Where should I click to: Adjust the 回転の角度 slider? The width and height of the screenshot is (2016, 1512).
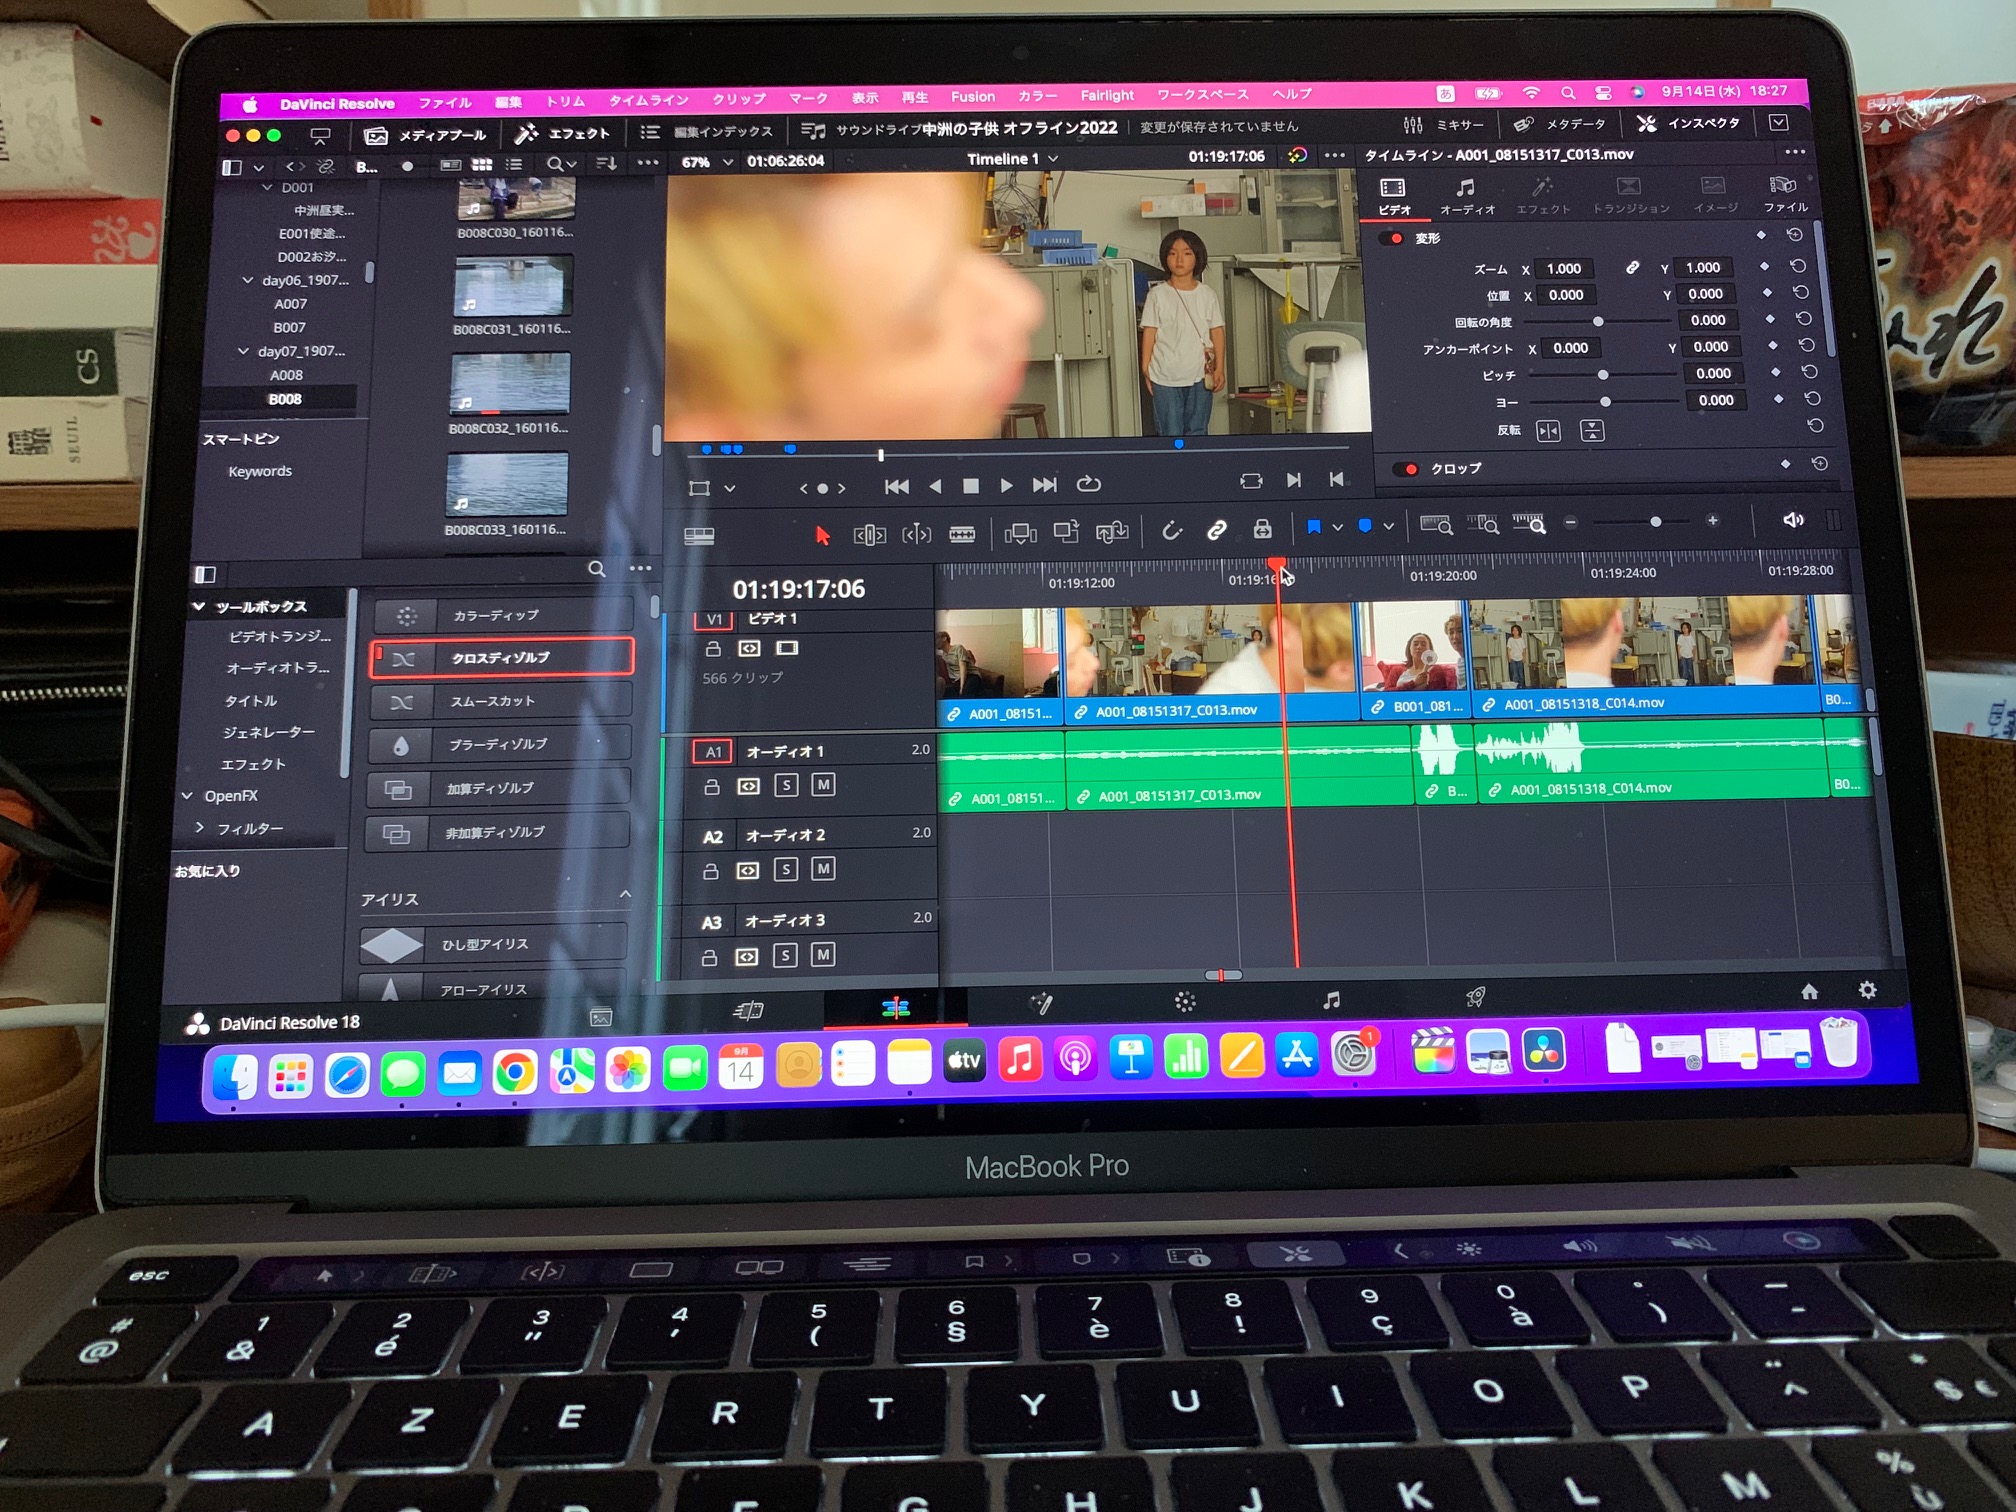(x=1597, y=322)
